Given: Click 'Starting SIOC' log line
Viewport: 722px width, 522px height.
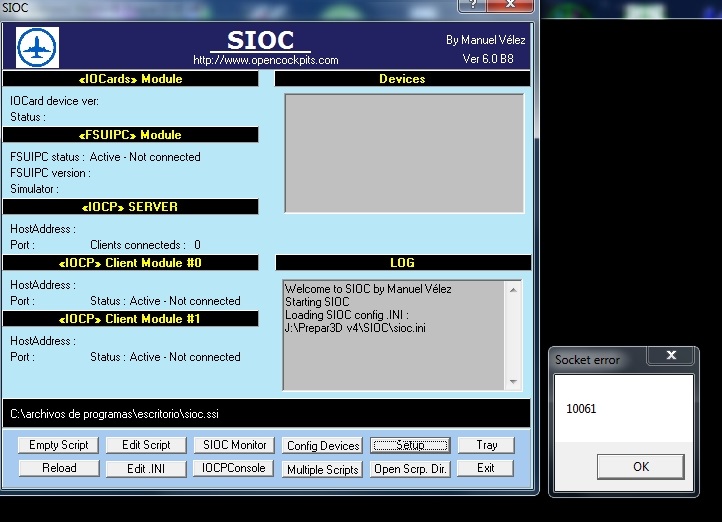Looking at the screenshot, I should click(317, 302).
